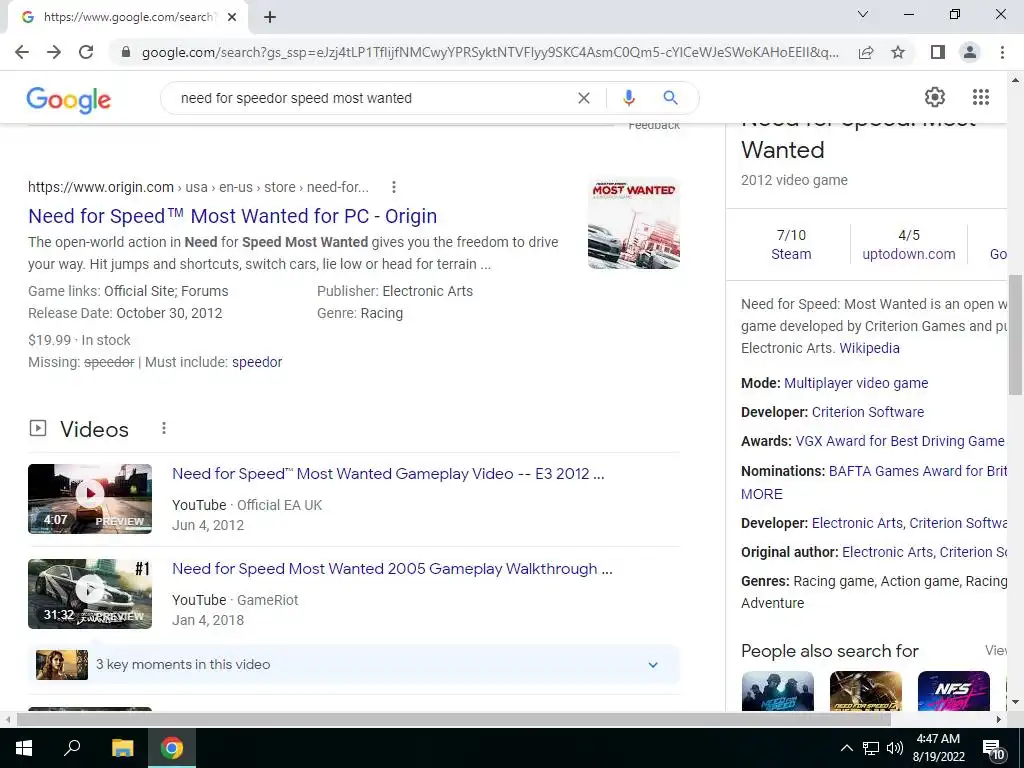
Task: Open 2005 Gameplay Walkthrough video link
Action: coord(392,569)
